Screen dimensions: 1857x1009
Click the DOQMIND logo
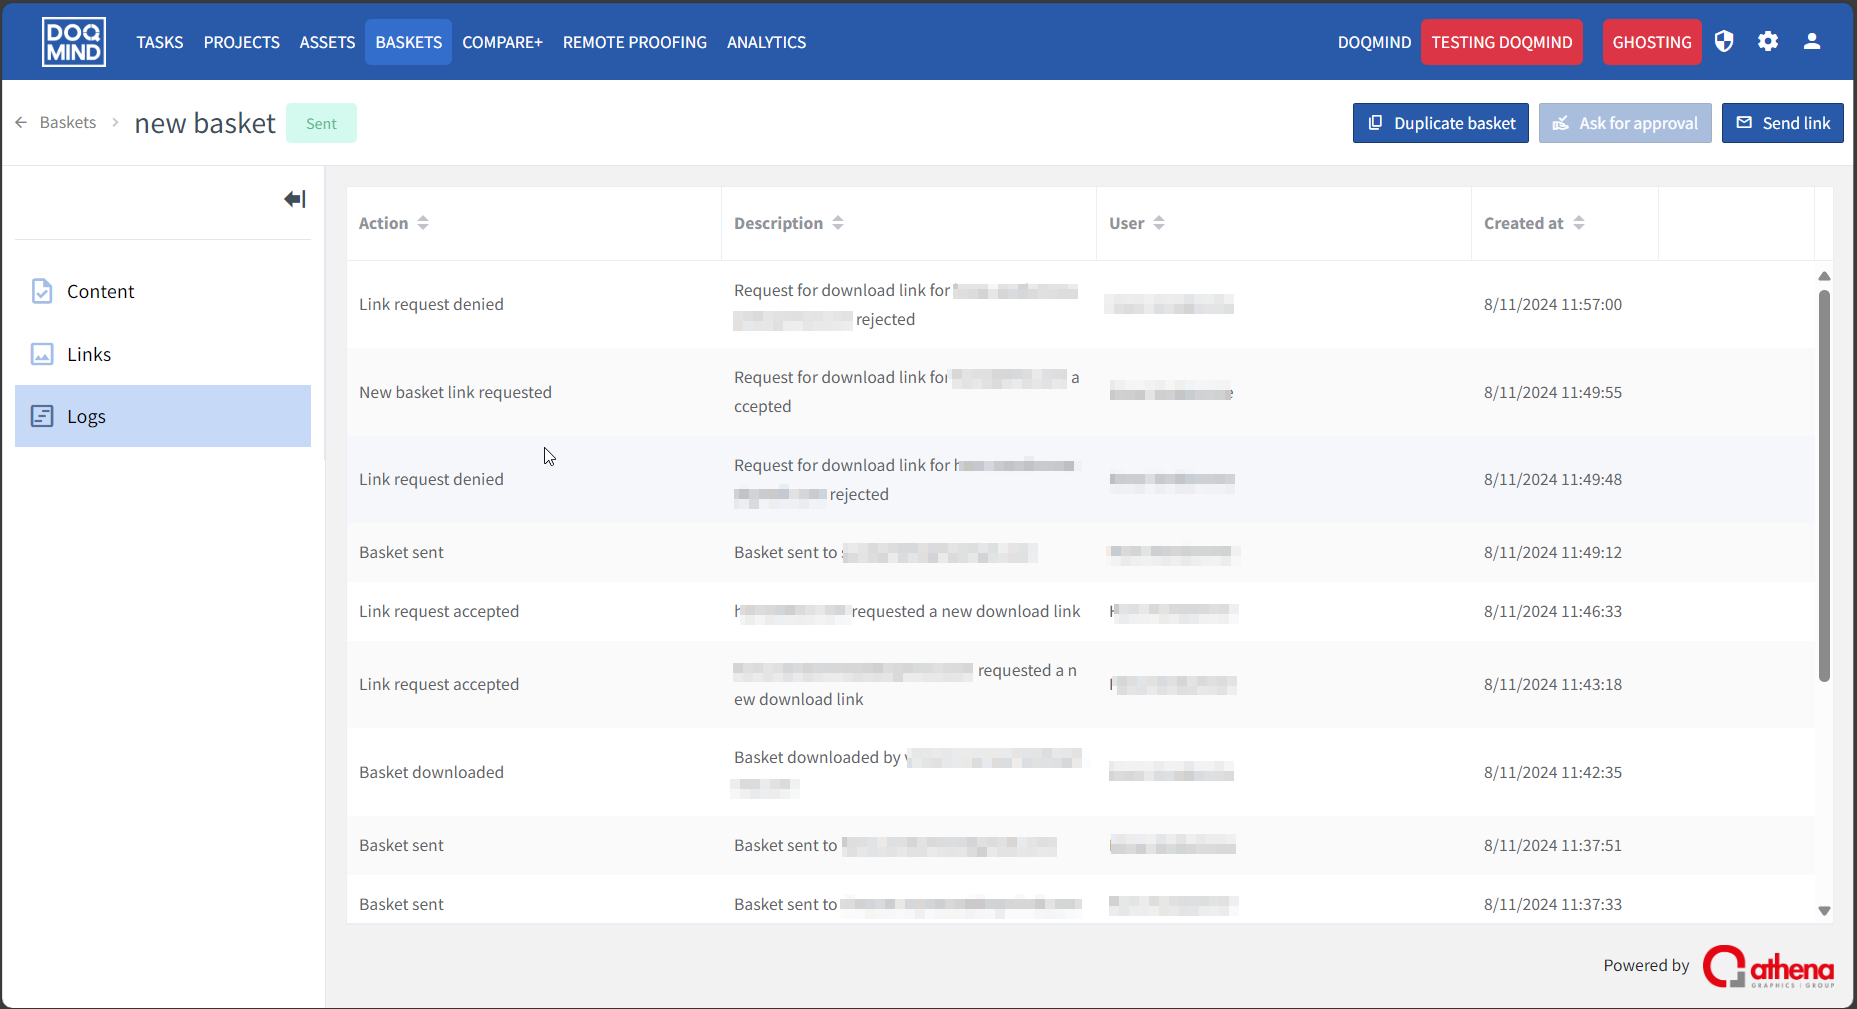[x=74, y=42]
